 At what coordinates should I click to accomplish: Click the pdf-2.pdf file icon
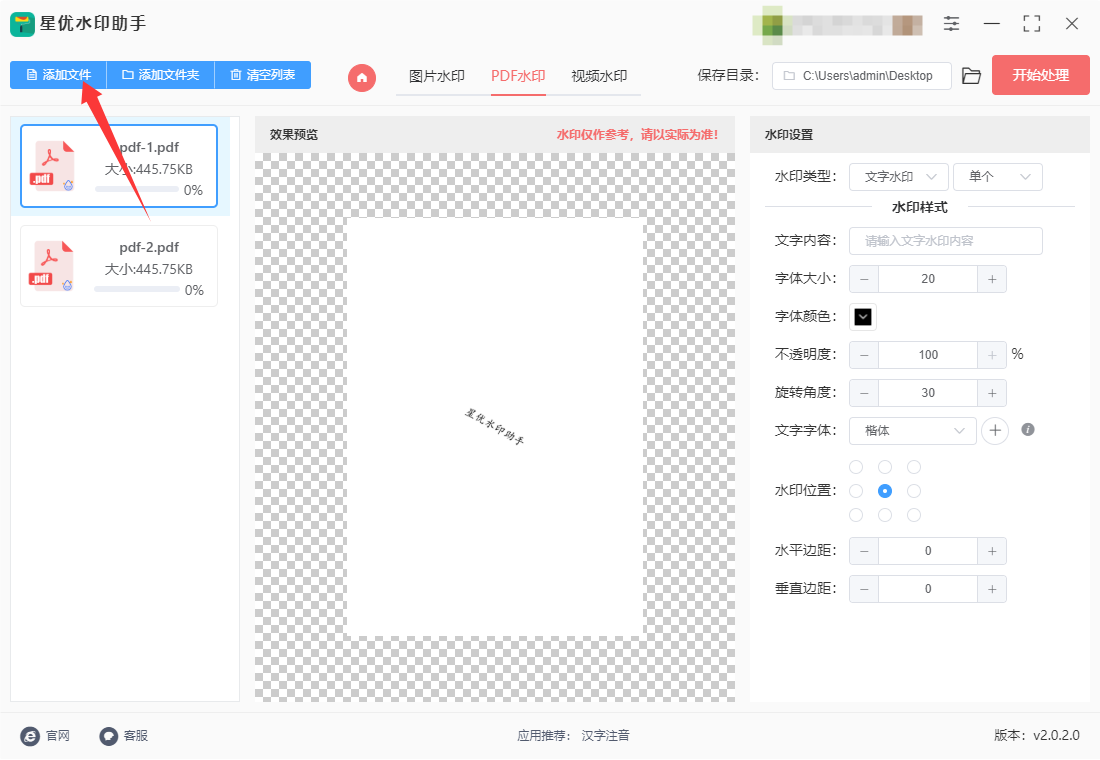tap(52, 266)
